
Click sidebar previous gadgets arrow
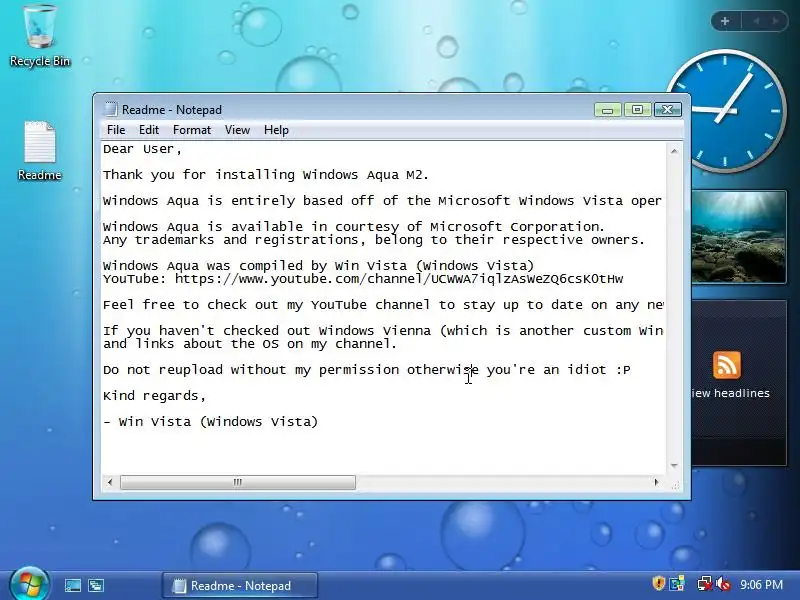(x=757, y=21)
